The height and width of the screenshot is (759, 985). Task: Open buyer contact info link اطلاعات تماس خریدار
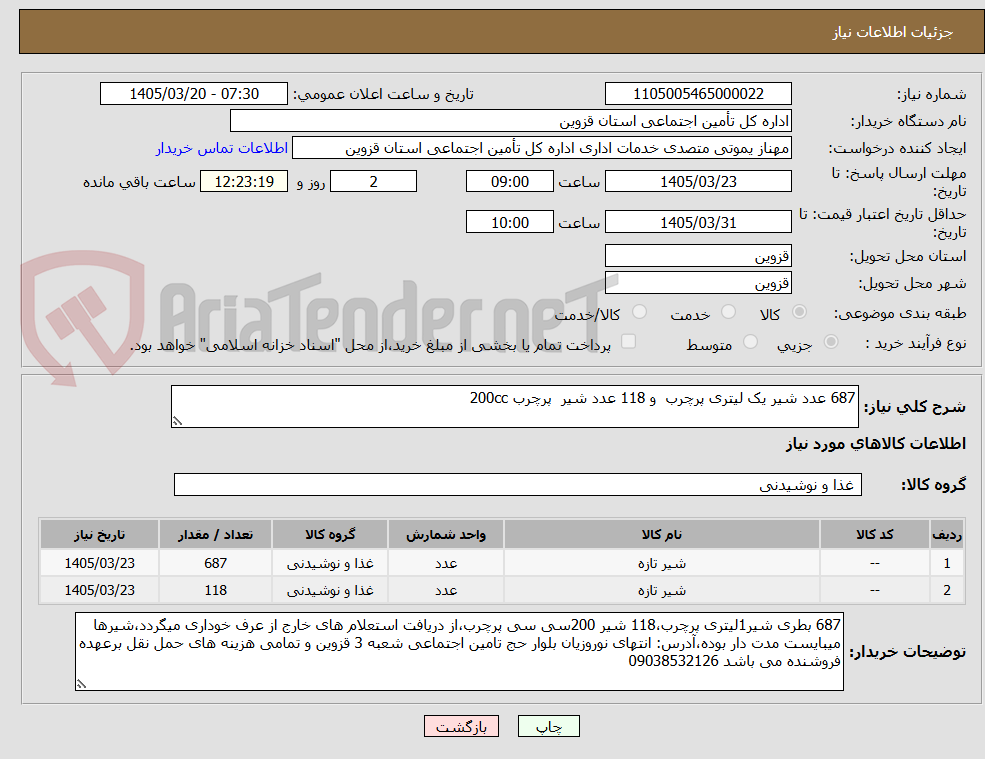tap(222, 148)
